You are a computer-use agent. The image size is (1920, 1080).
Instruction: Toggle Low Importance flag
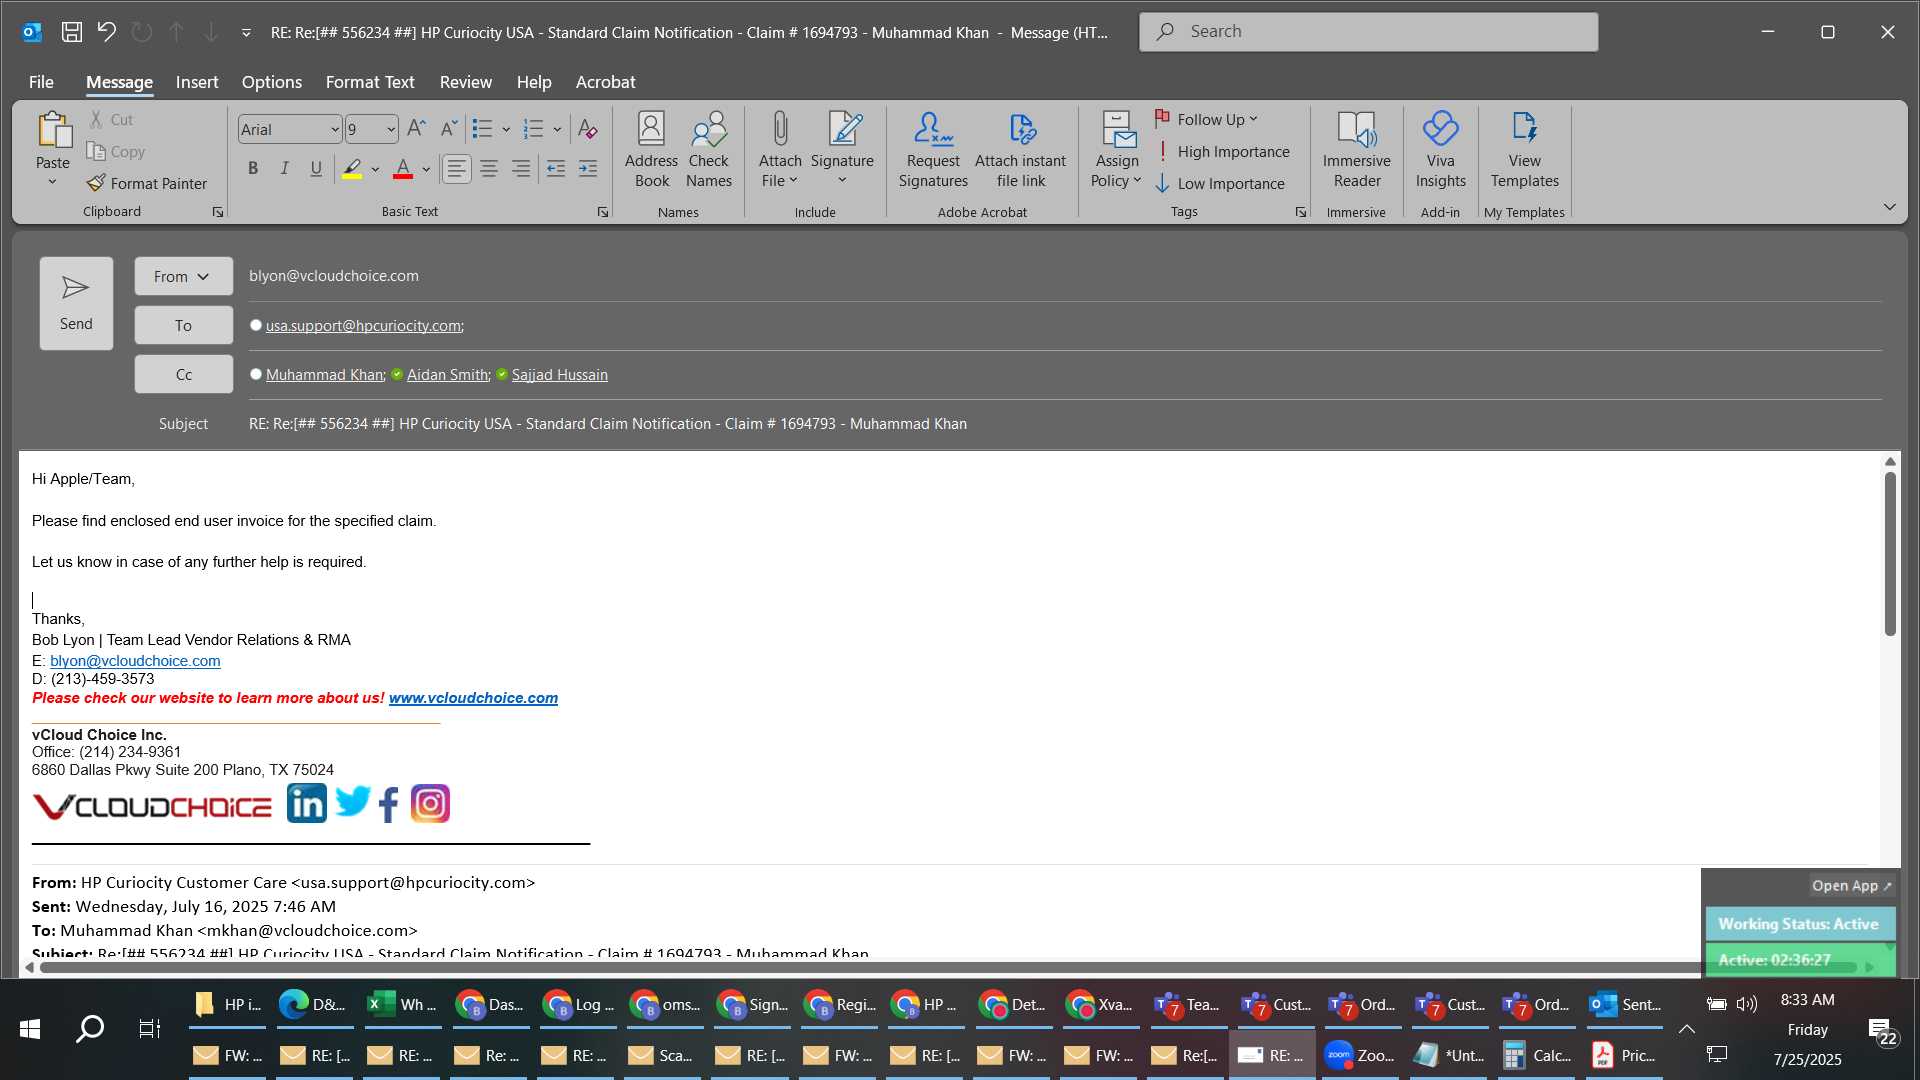point(1220,183)
